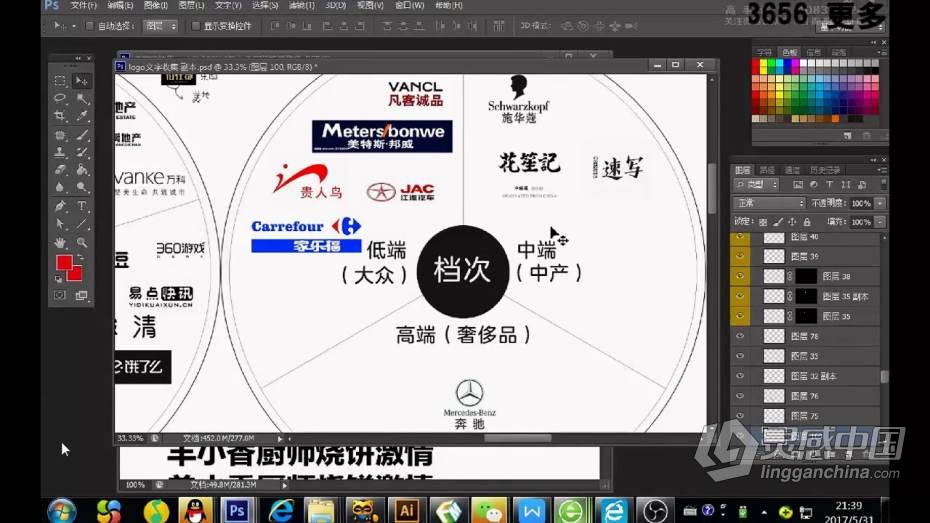
Task: Toggle Quick Mask mode
Action: (x=60, y=295)
